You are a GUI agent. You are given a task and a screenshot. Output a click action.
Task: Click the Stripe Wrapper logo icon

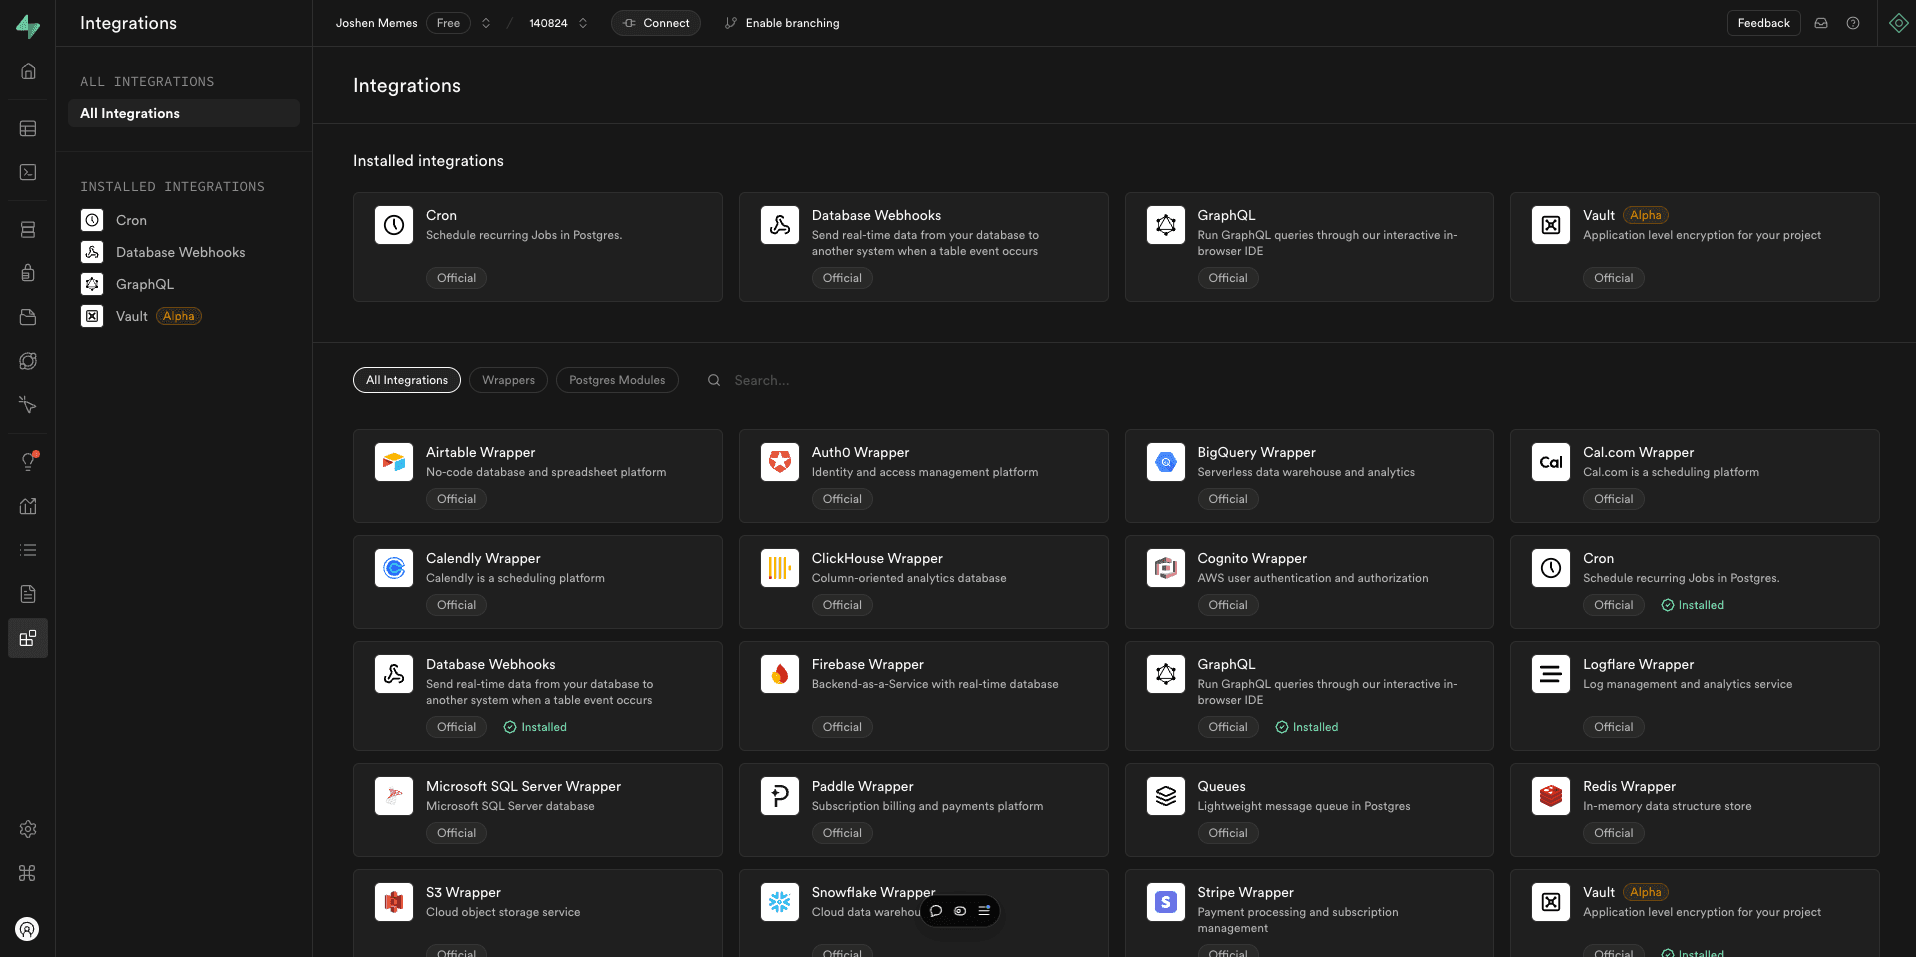point(1166,902)
